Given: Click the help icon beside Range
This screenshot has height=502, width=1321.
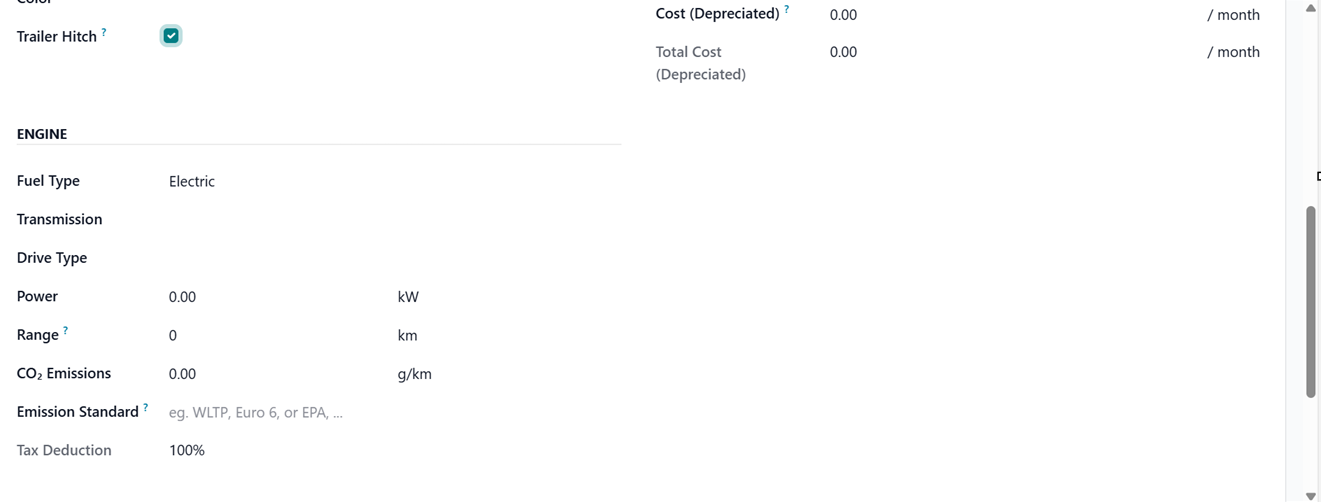Looking at the screenshot, I should [x=66, y=330].
